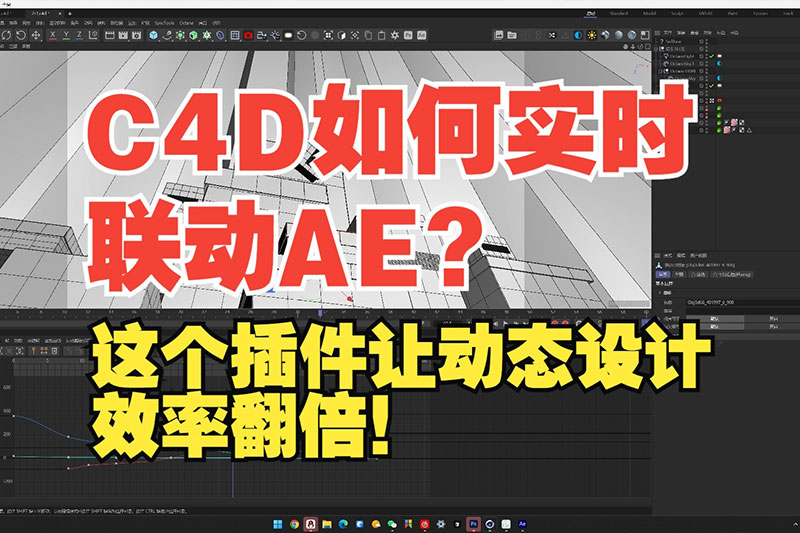
Task: Switch to the Model layout tab
Action: tap(649, 13)
